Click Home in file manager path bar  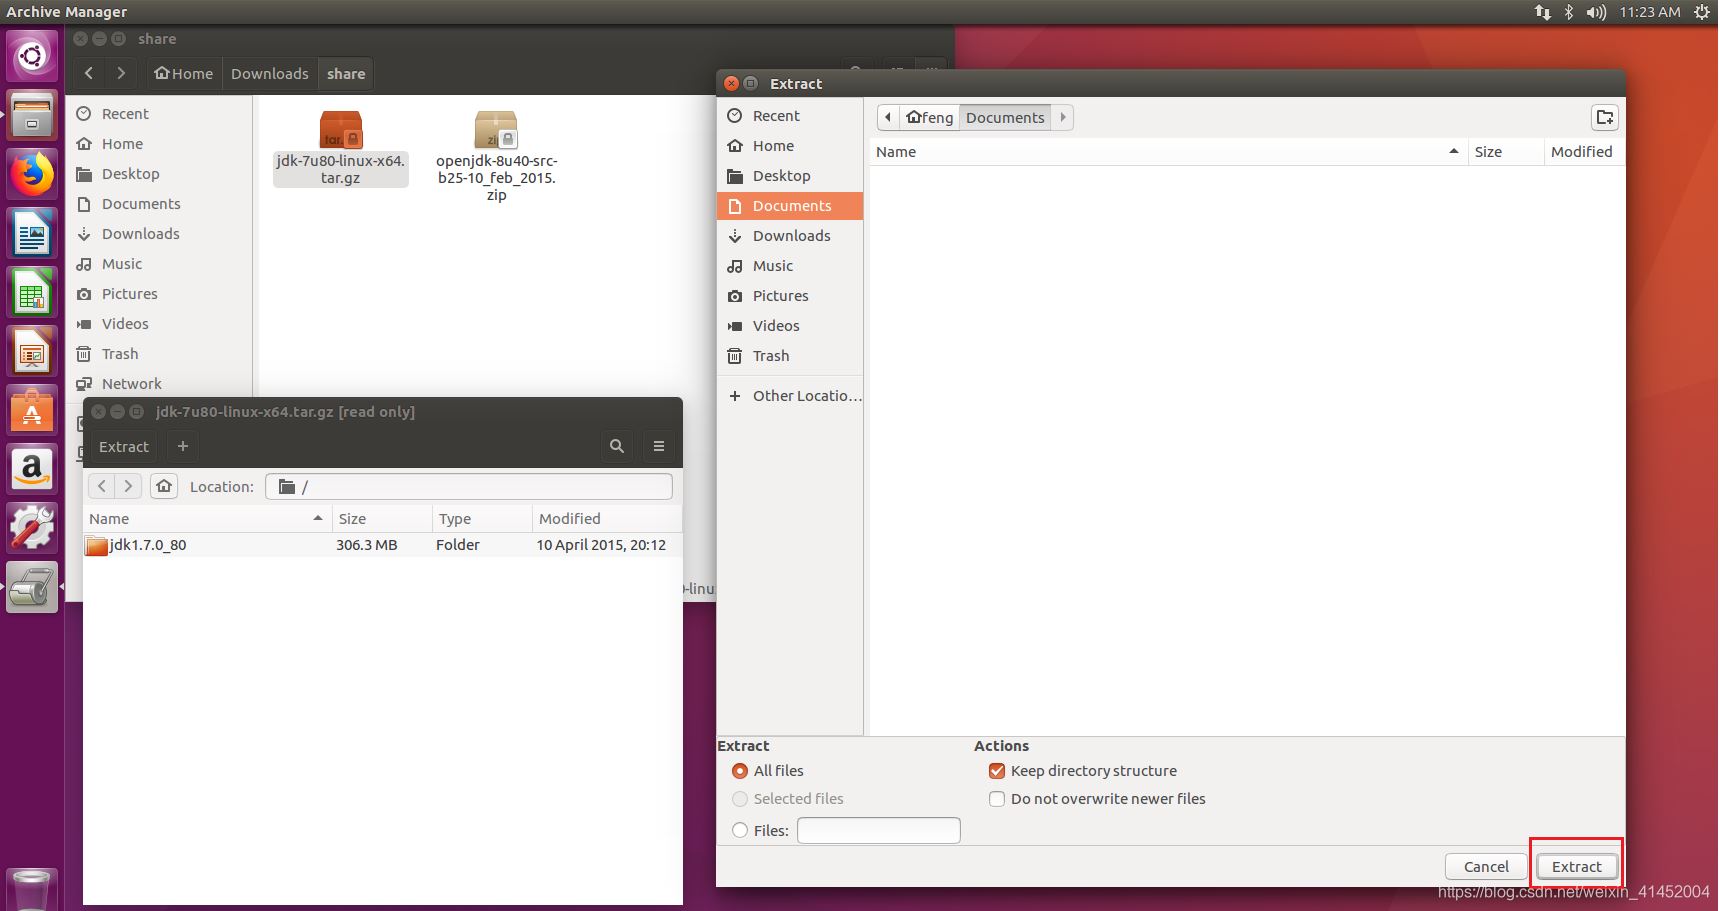(184, 74)
